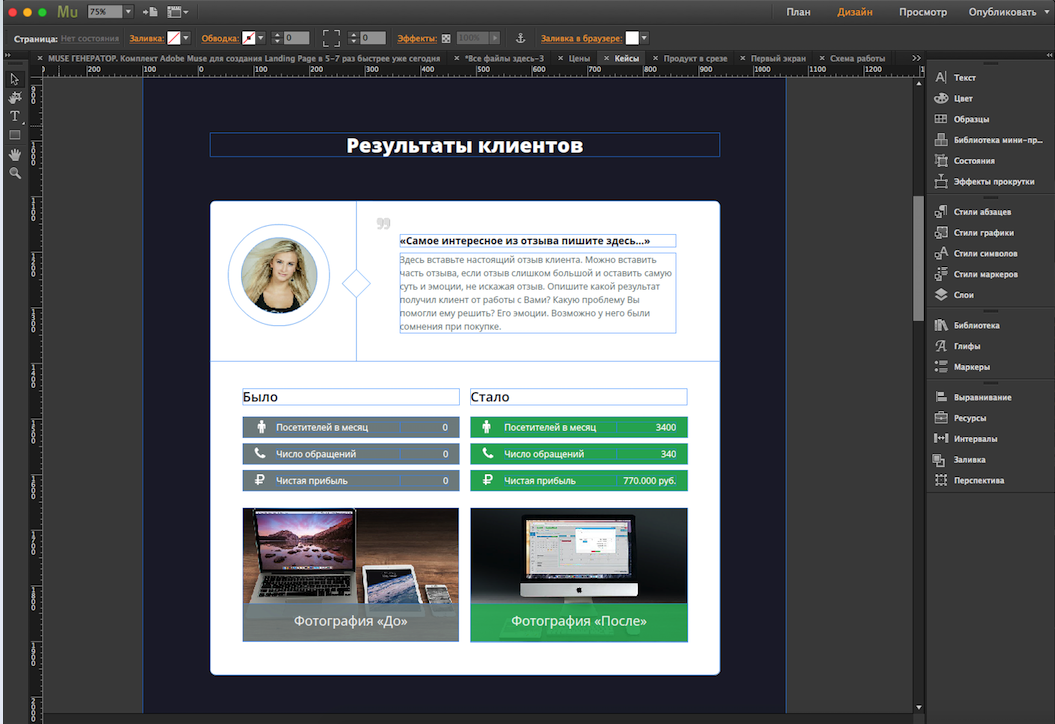The image size is (1055, 724).
Task: Open the Цвет (Color) panel
Action: [963, 98]
